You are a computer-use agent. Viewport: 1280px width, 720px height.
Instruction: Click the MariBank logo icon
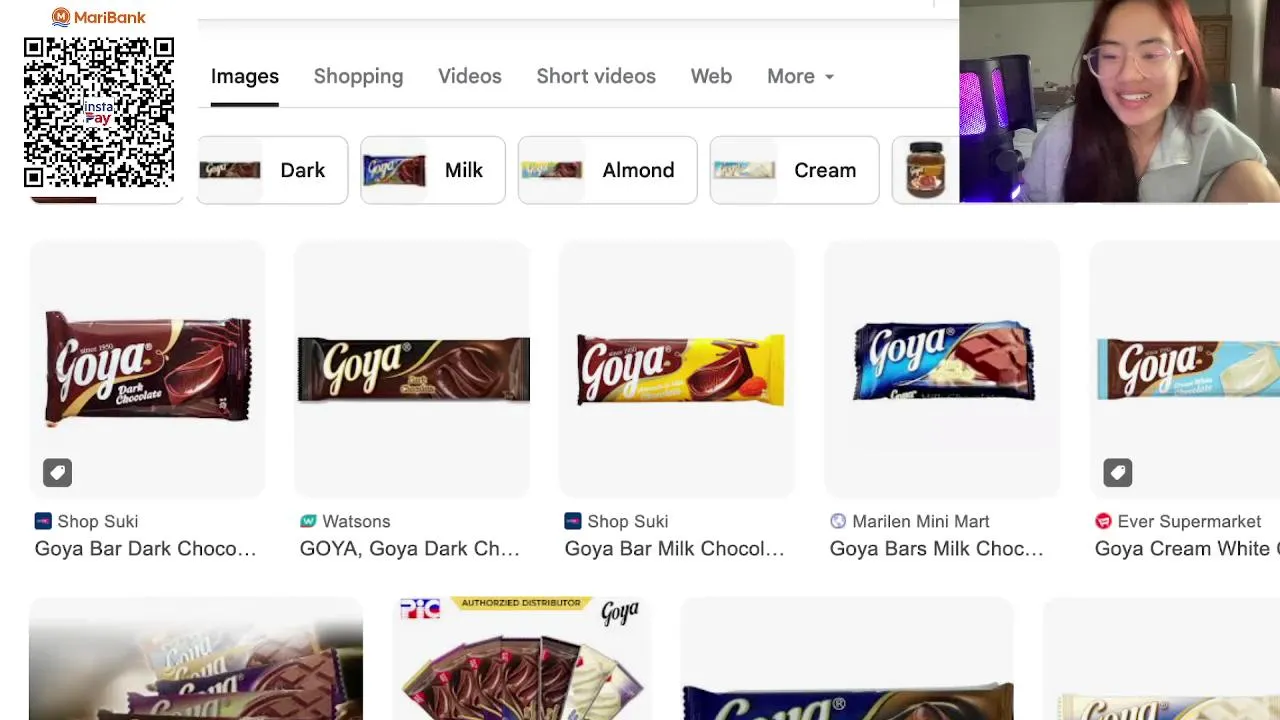coord(61,17)
